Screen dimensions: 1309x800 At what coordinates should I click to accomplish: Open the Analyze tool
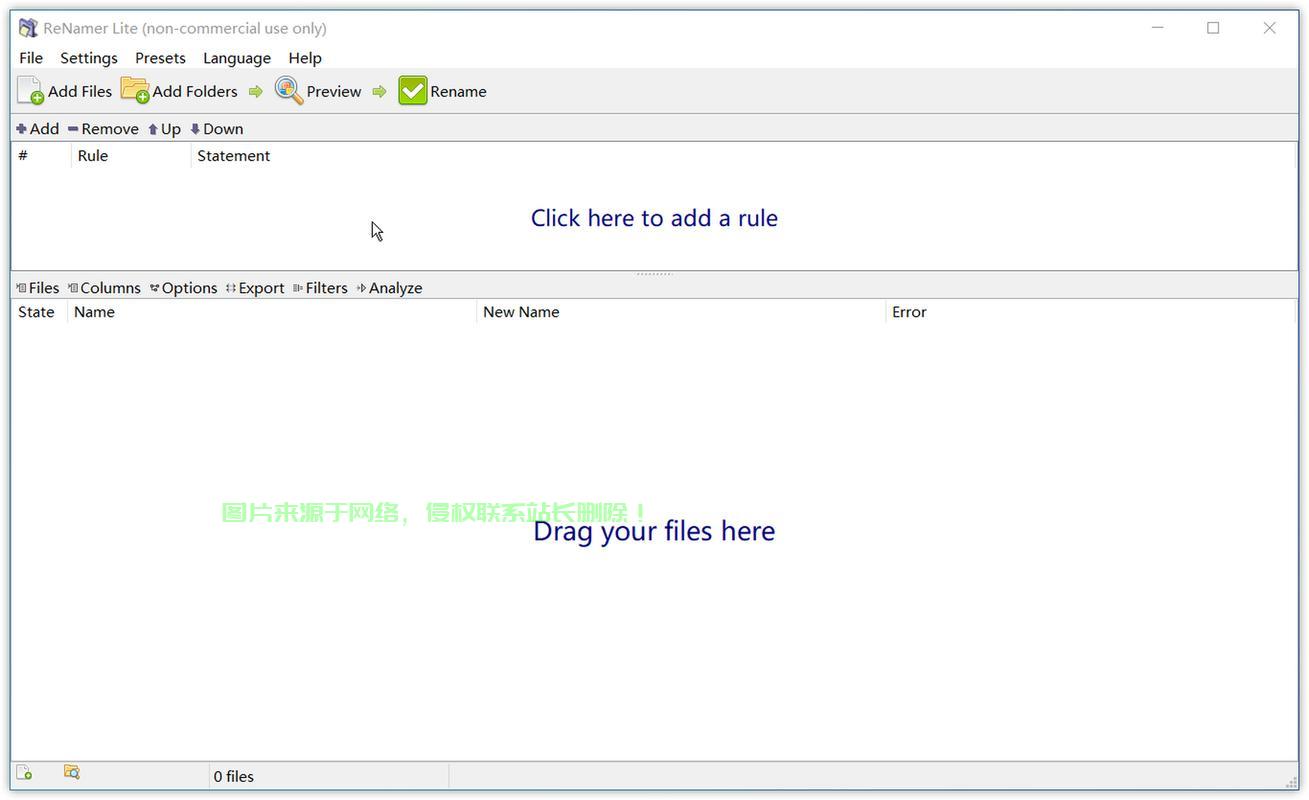coord(390,288)
